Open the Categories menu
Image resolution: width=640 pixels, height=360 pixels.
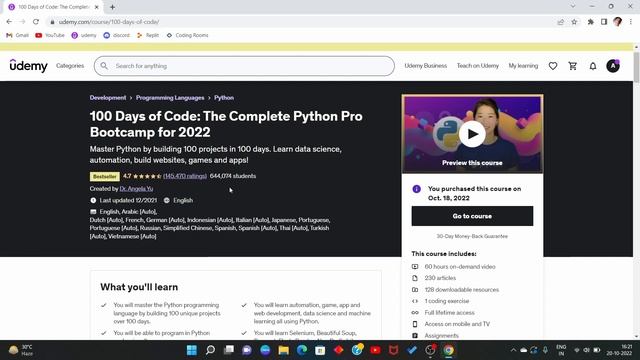[70, 66]
